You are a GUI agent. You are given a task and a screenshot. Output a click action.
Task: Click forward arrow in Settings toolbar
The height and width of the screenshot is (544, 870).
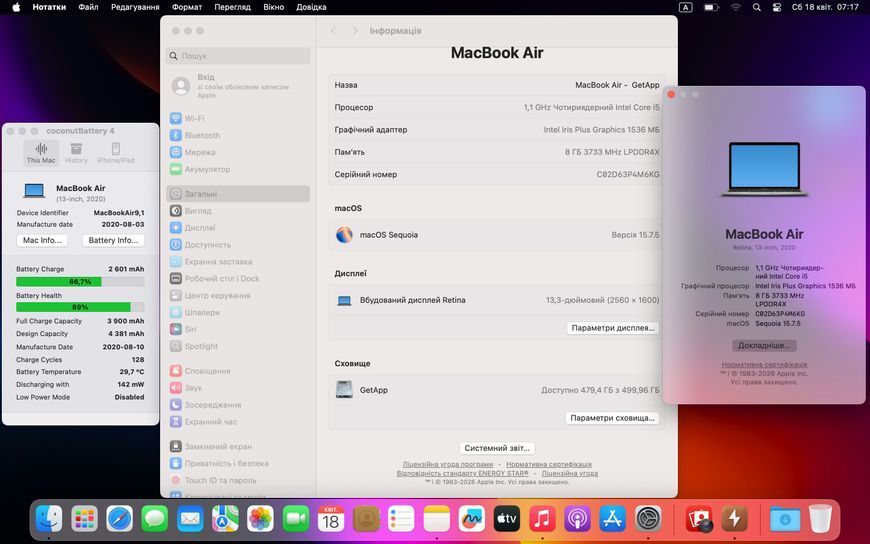click(x=355, y=31)
